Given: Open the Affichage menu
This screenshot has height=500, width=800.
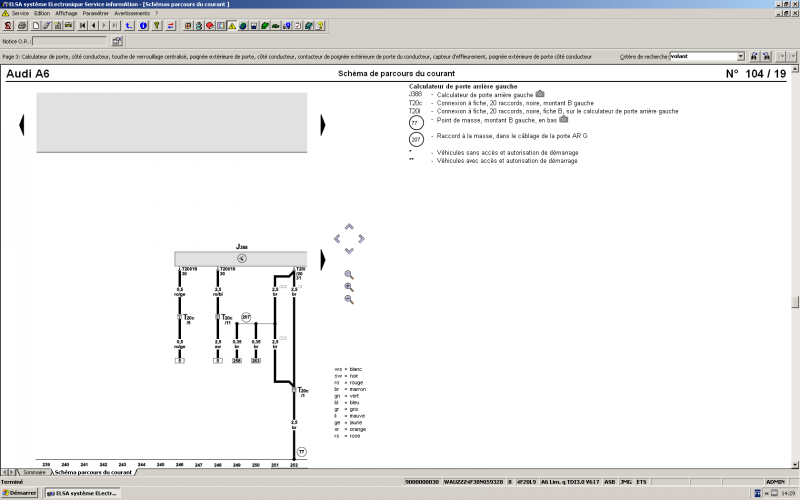Looking at the screenshot, I should tap(66, 13).
